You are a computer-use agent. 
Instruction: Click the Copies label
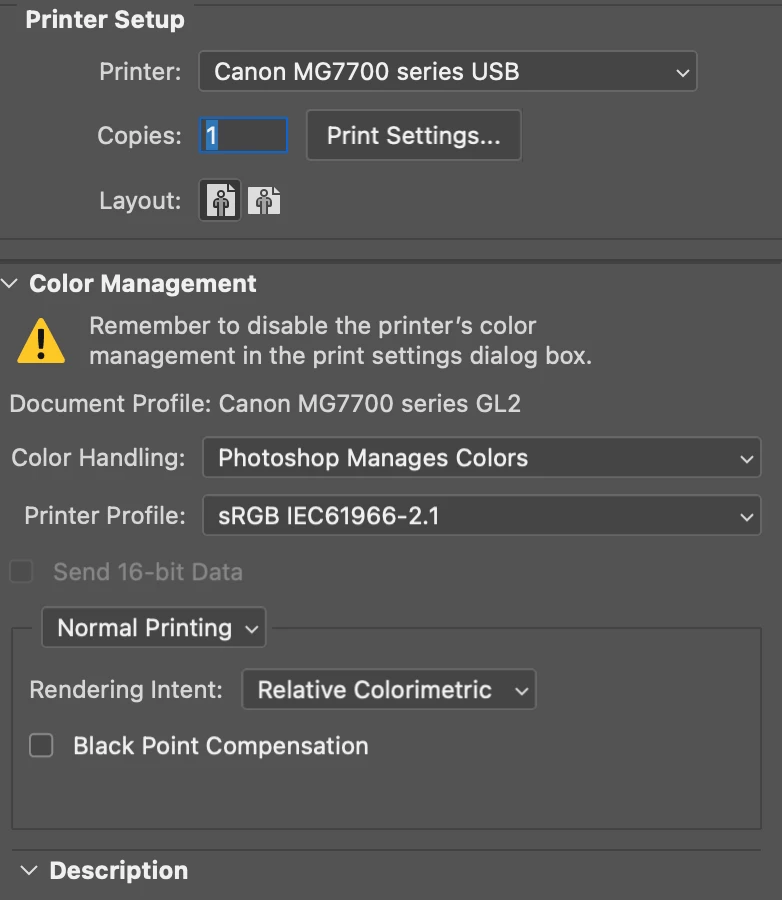tap(140, 136)
